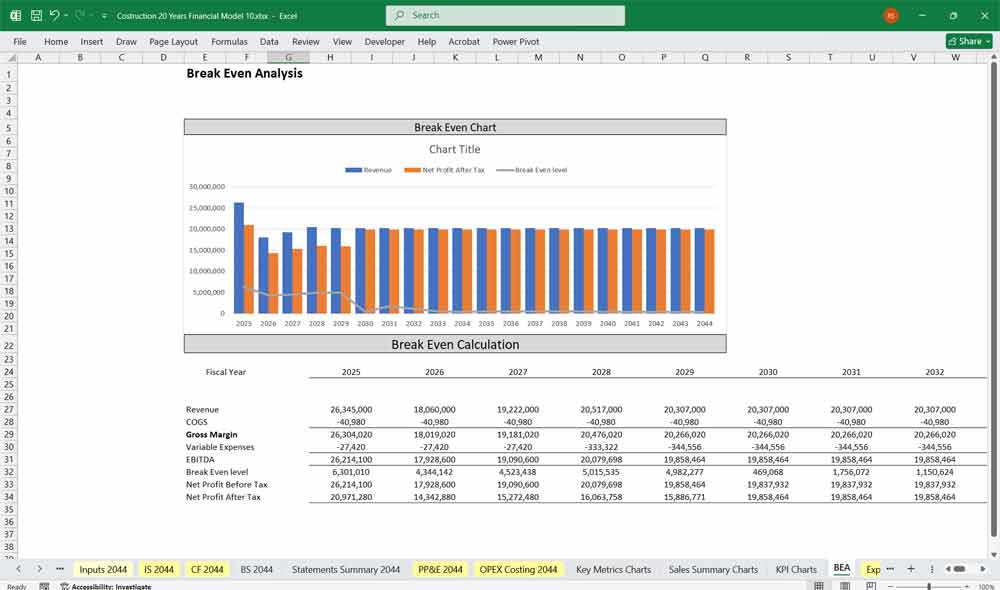This screenshot has height=590, width=1000.
Task: Open the Undo dropdown arrow
Action: (66, 16)
